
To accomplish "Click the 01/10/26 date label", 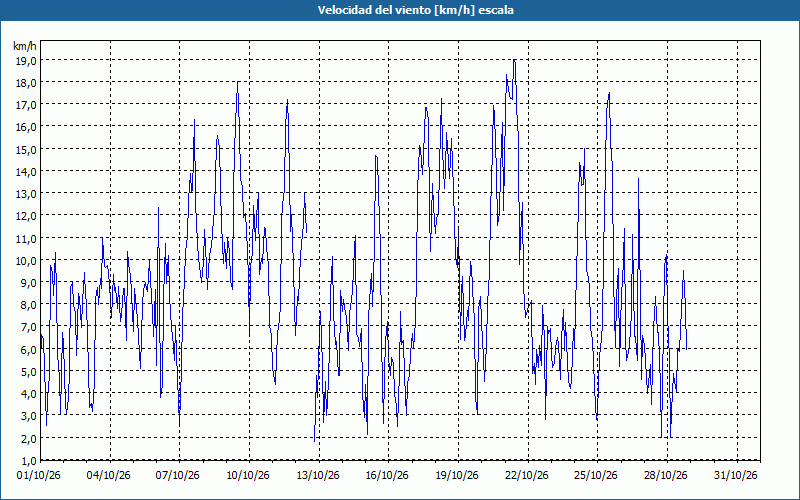I will pos(39,476).
